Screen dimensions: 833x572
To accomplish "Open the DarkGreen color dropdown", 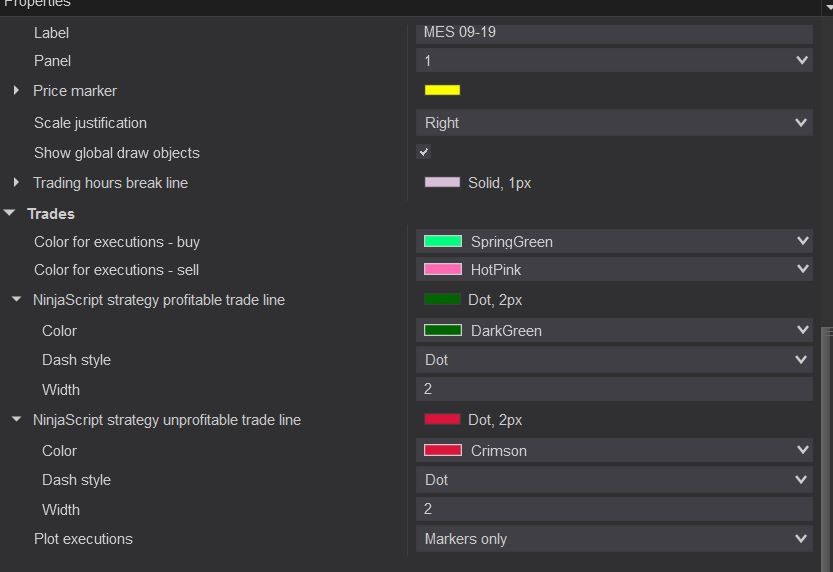I will coord(614,331).
